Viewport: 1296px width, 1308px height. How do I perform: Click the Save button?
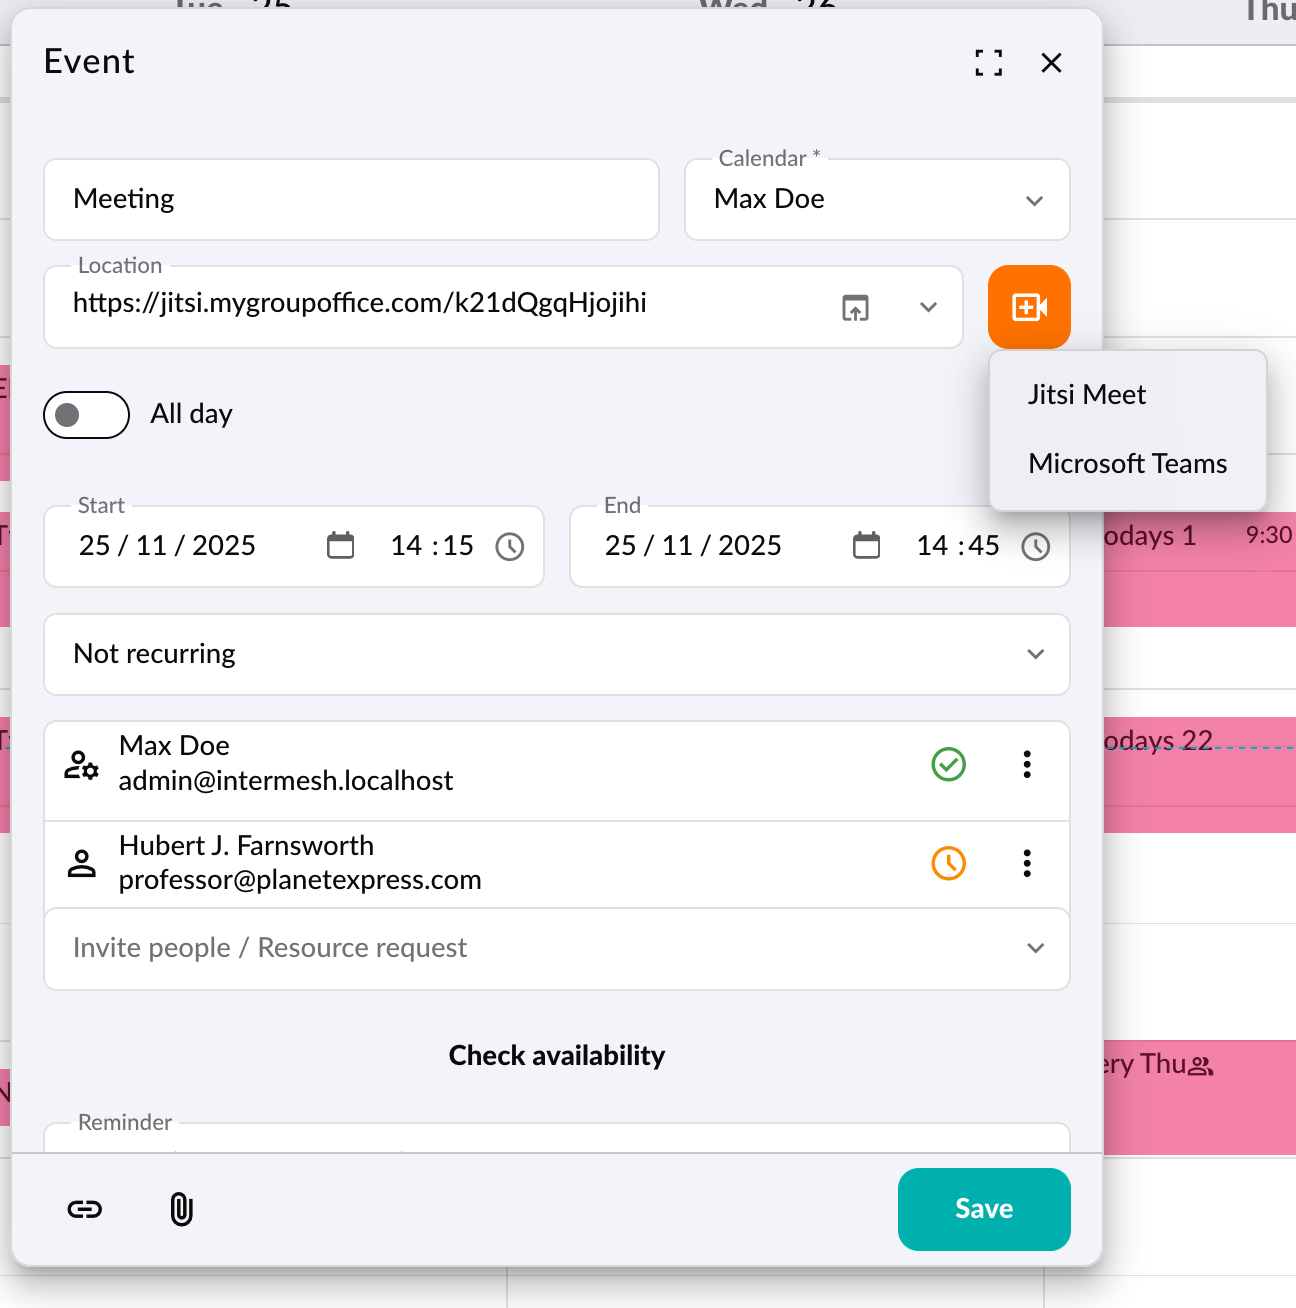983,1209
